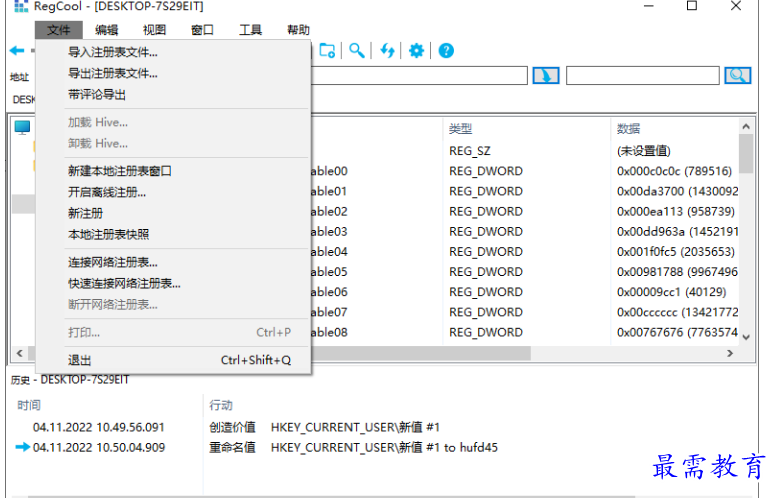Select the computer icon in the tree
The height and width of the screenshot is (498, 774).
click(22, 127)
